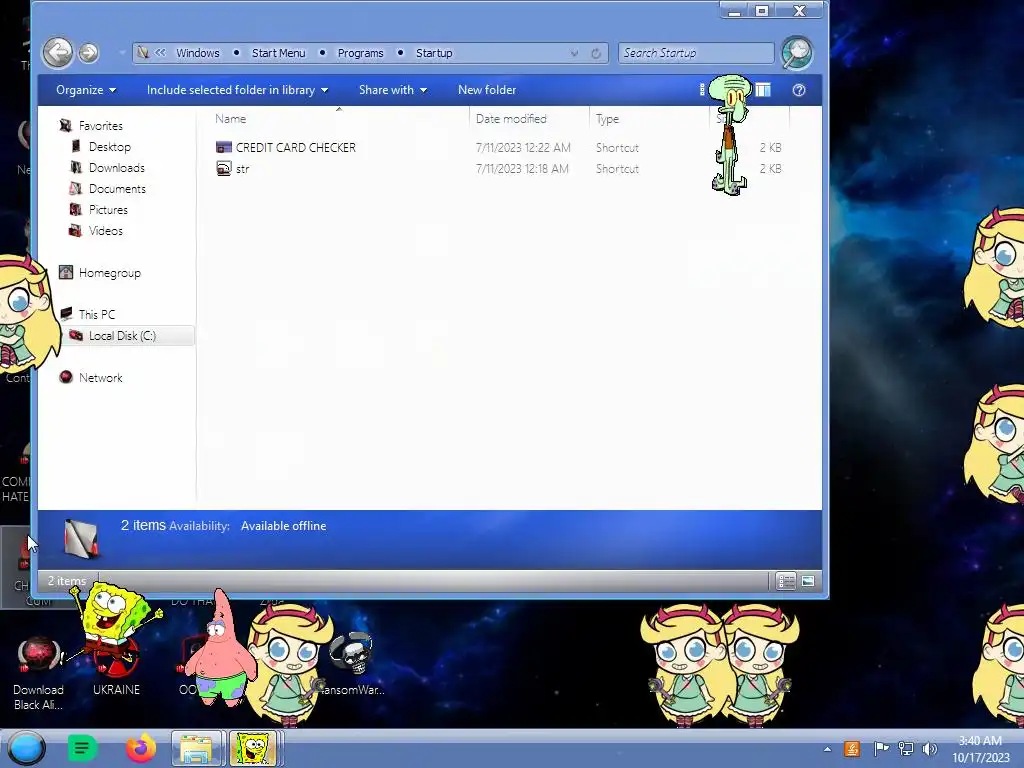Viewport: 1024px width, 768px height.
Task: Click the Forward navigation arrow
Action: click(x=89, y=53)
